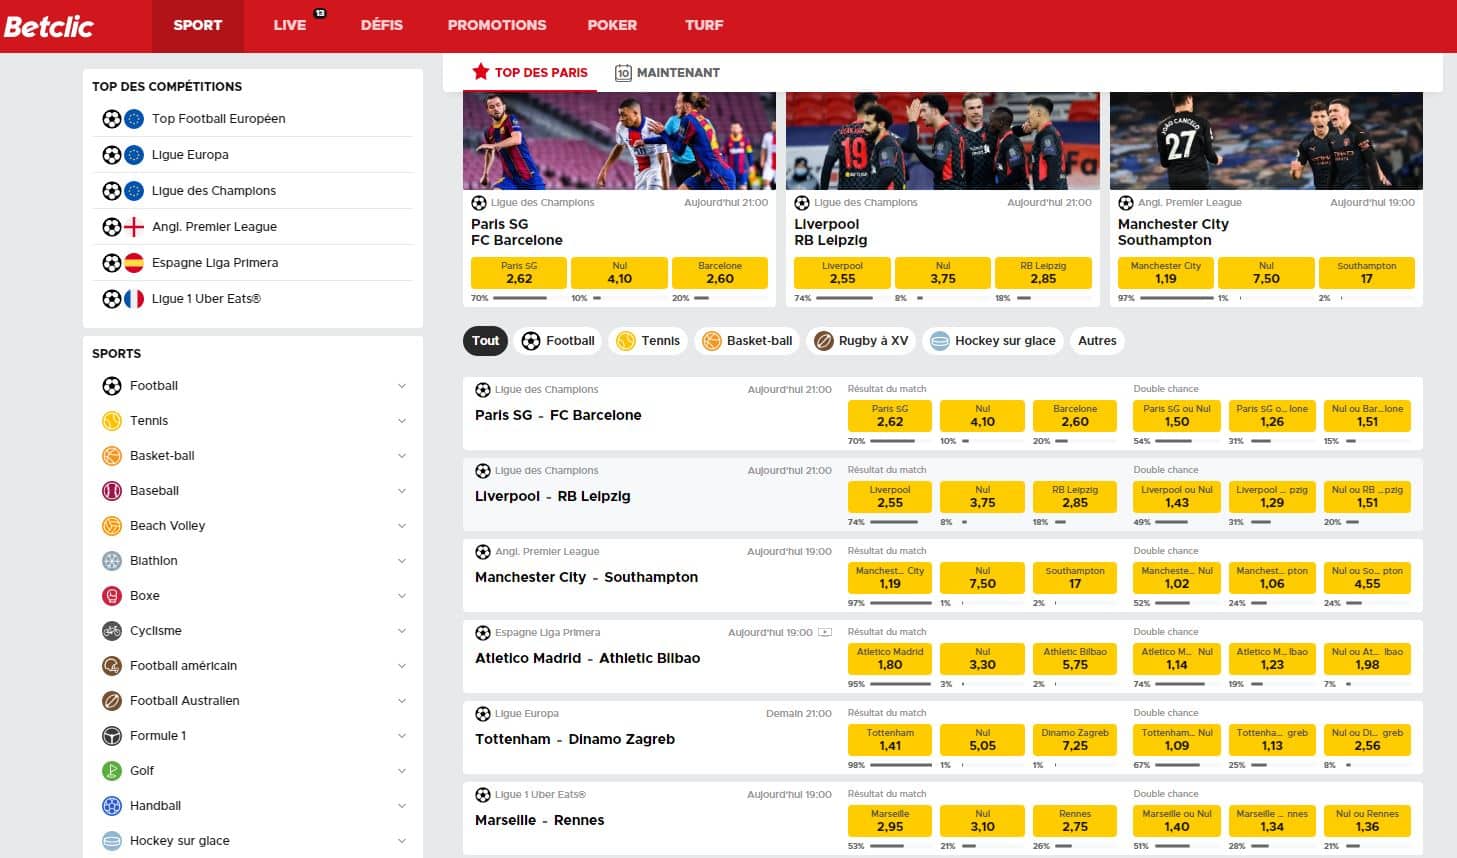
Task: Open Ligue des Champions competition link
Action: tap(213, 191)
